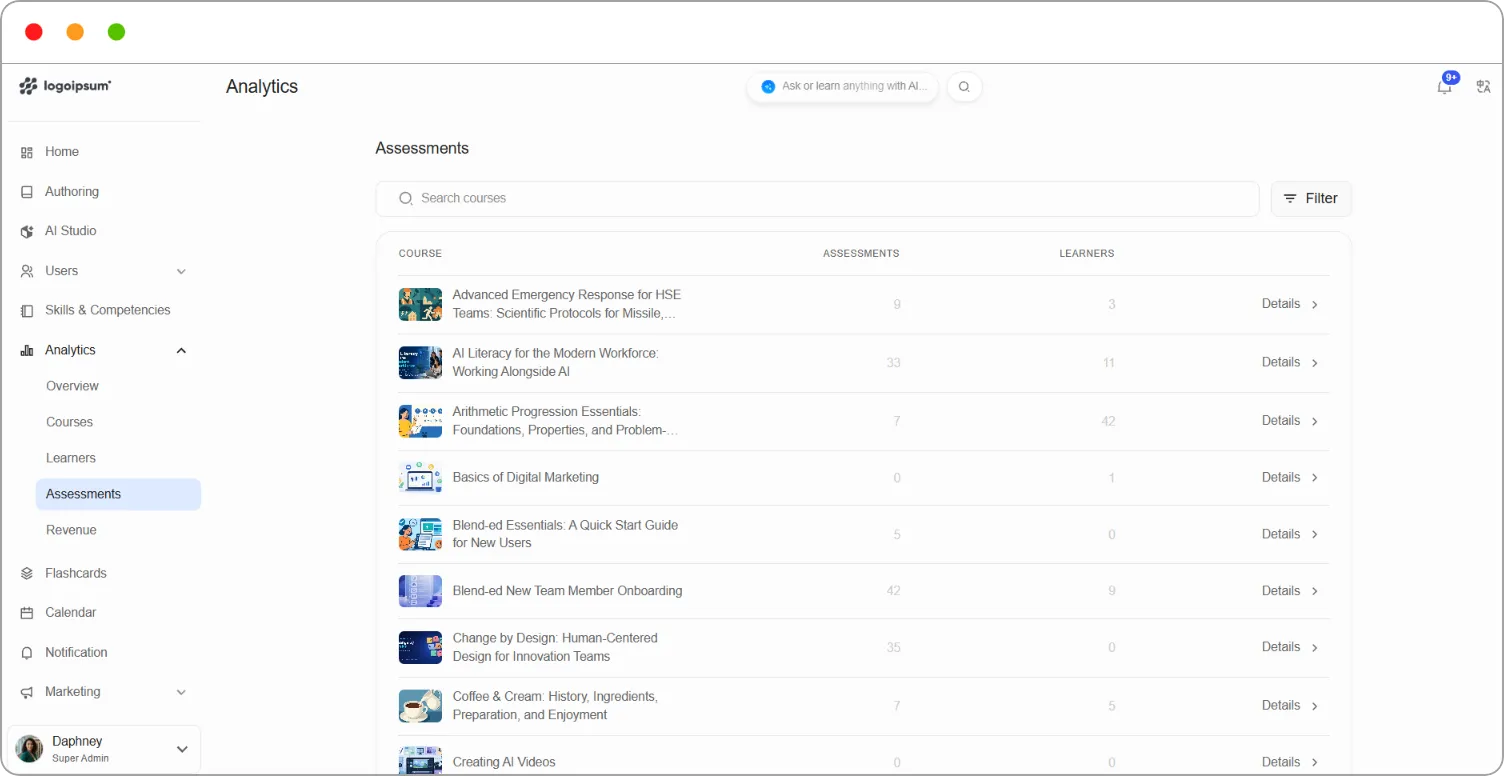This screenshot has width=1504, height=776.
Task: Click the Calendar icon in sidebar
Action: (27, 612)
